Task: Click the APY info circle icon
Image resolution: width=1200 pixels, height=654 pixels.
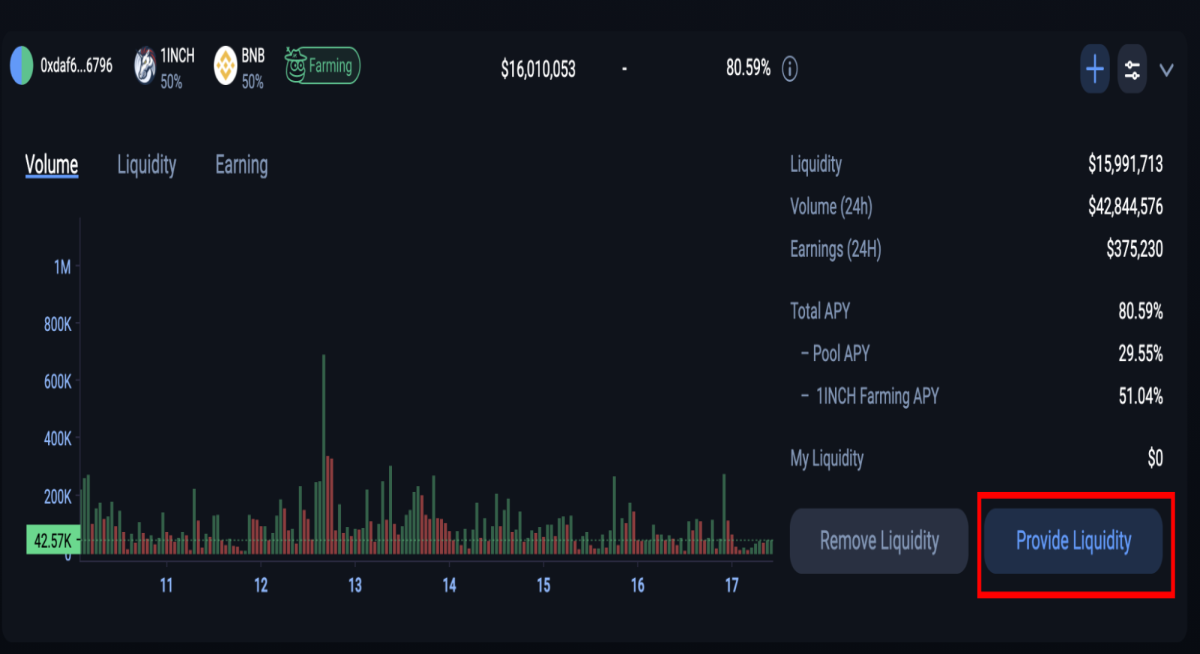Action: pyautogui.click(x=790, y=69)
